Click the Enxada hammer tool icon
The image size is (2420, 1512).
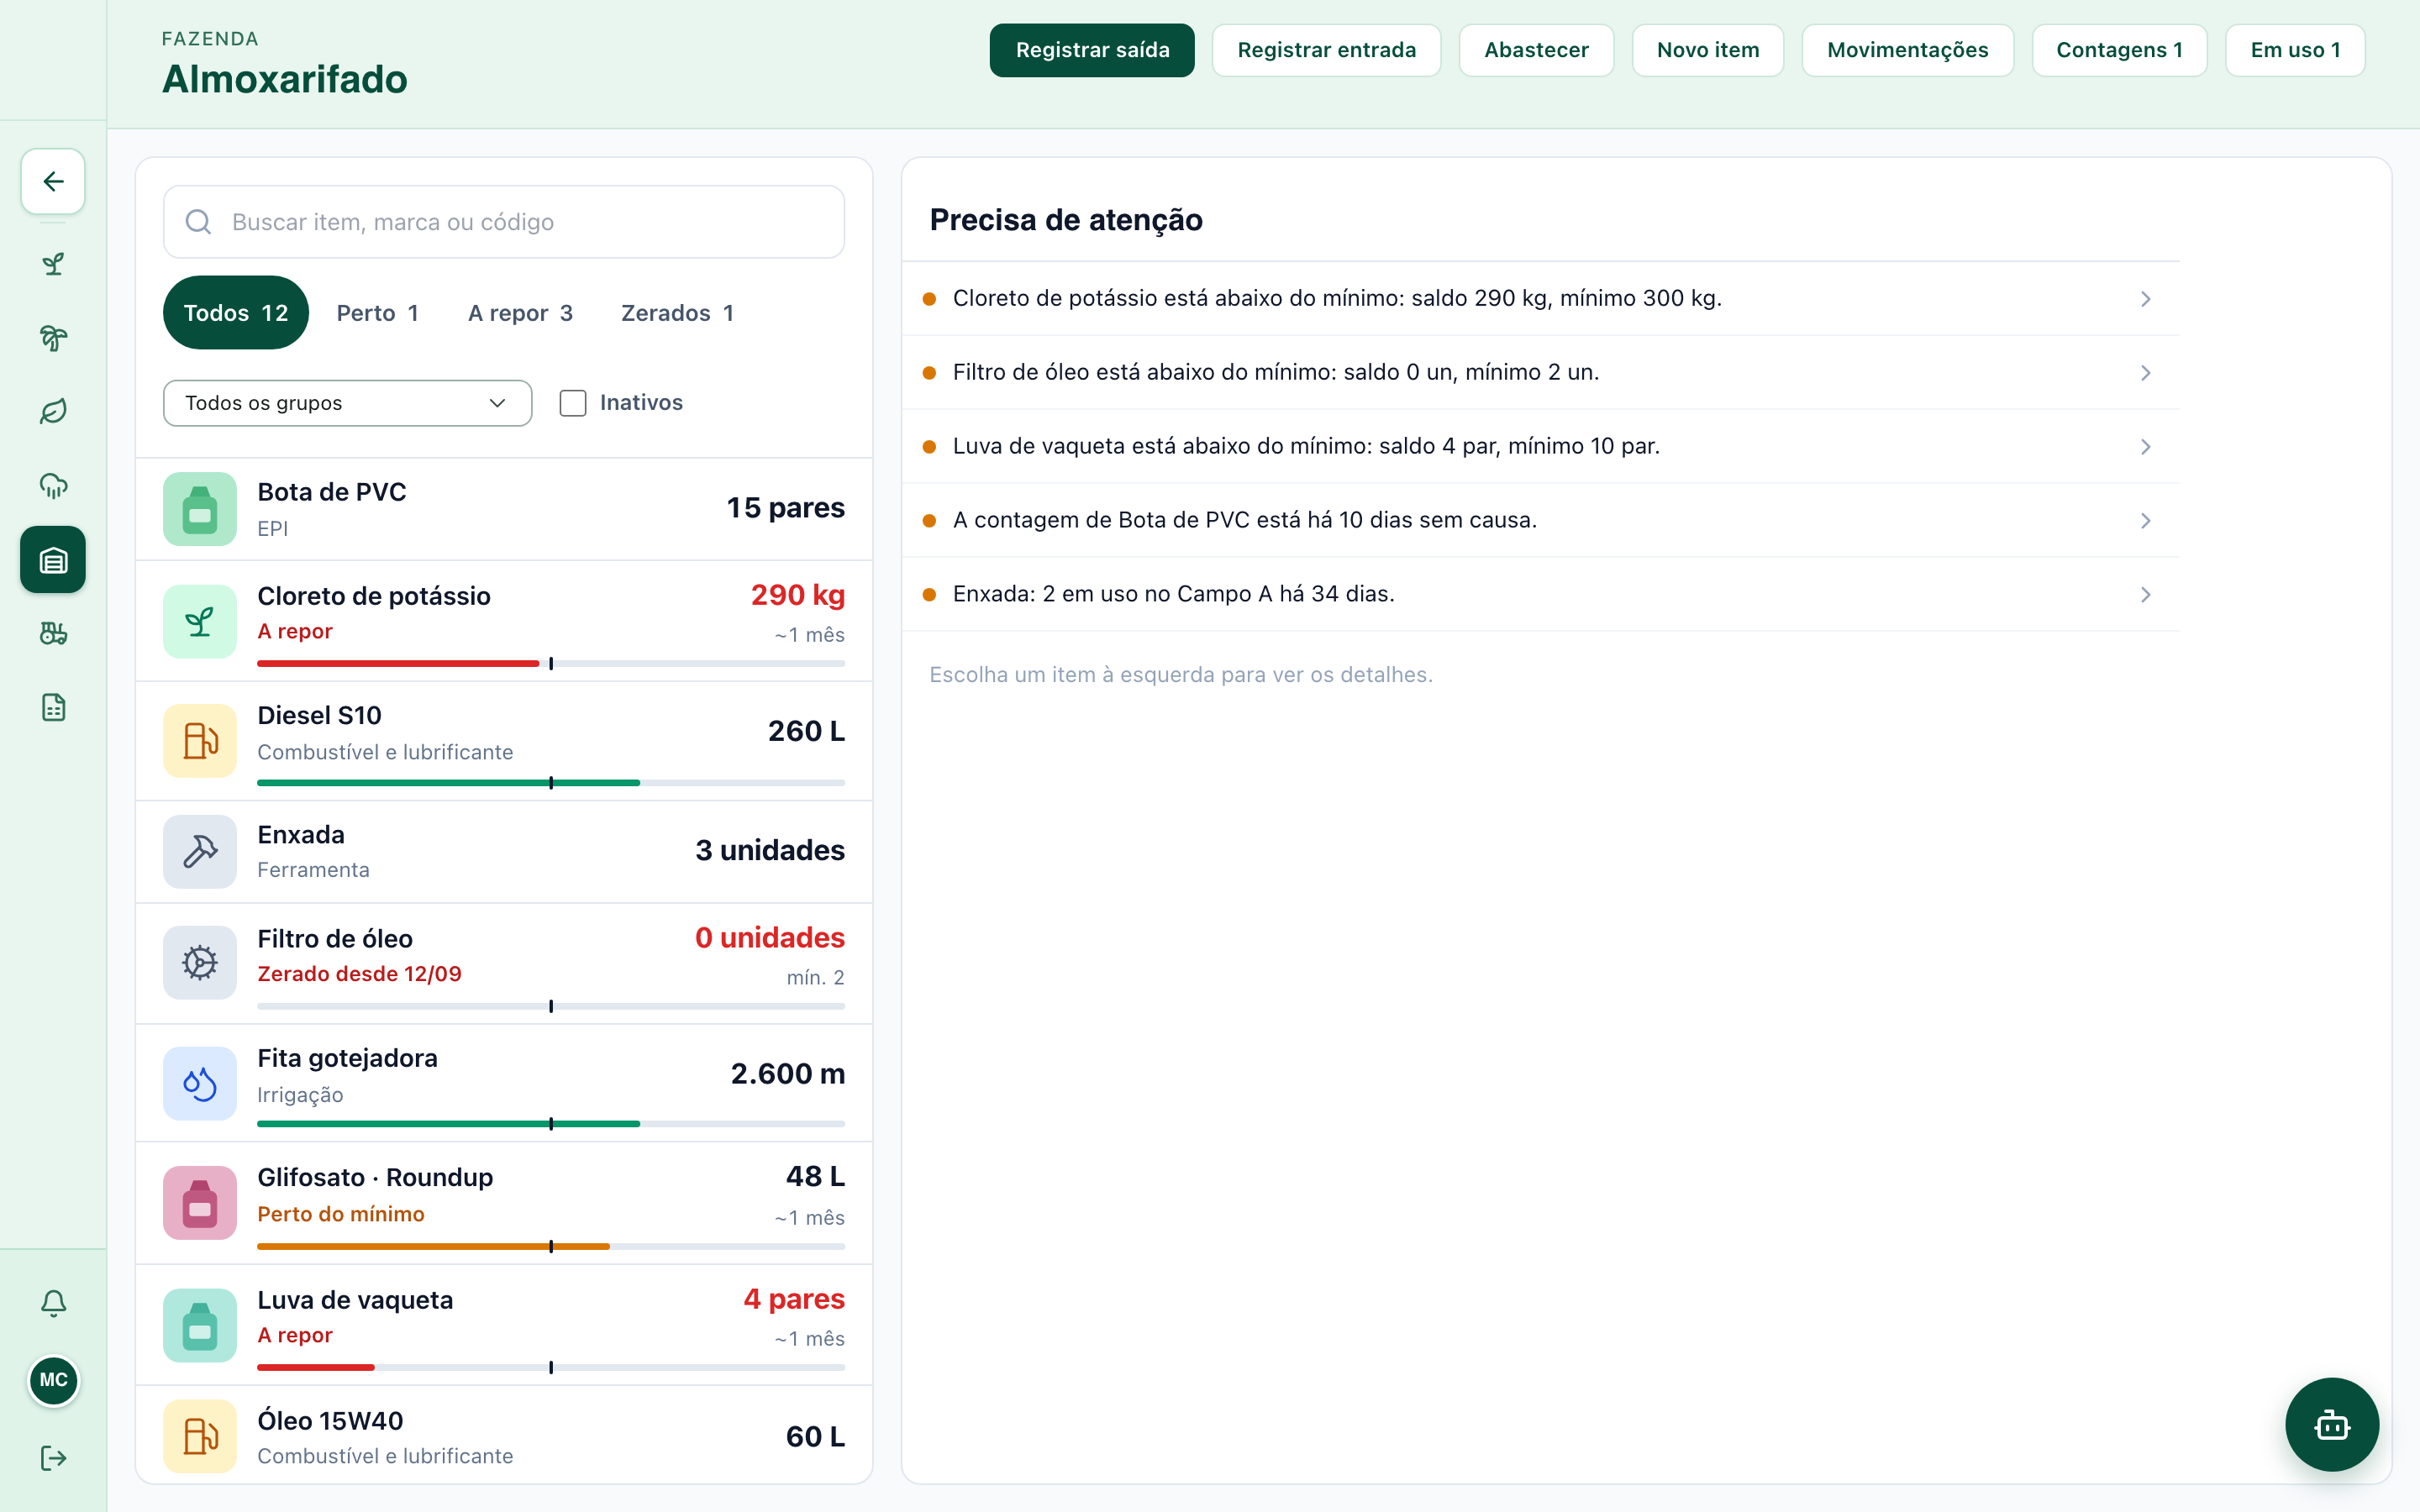(x=200, y=852)
